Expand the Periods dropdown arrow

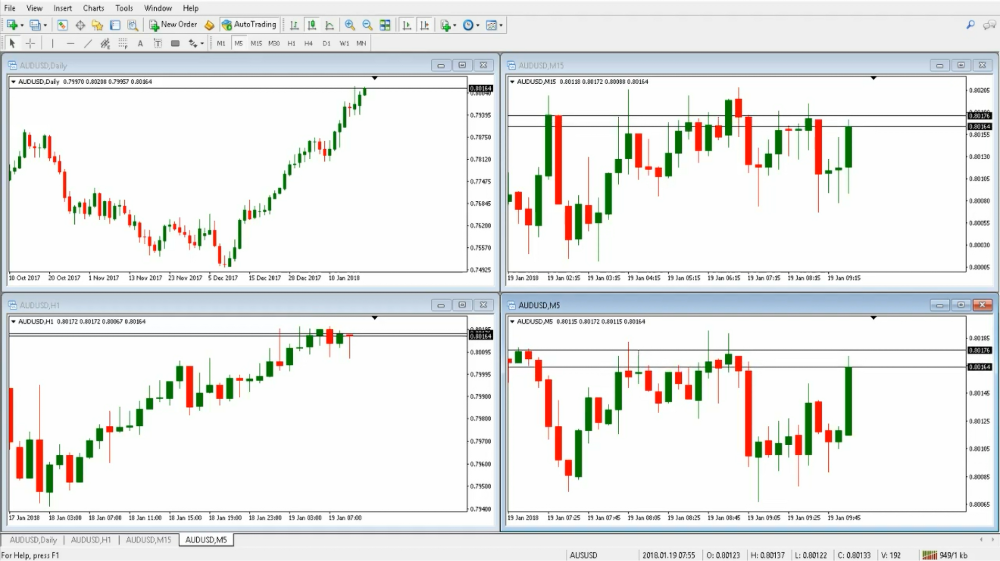[478, 26]
